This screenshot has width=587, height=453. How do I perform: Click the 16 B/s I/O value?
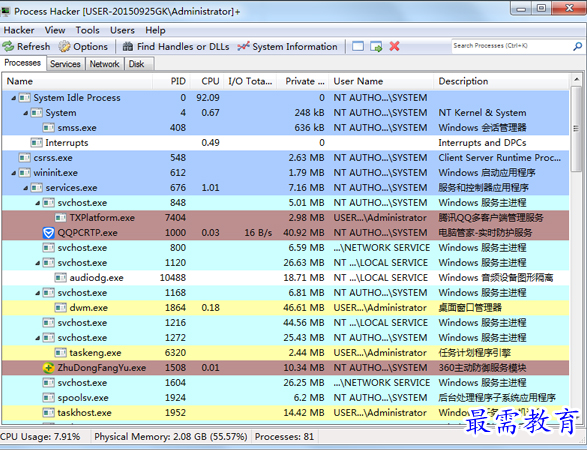point(258,233)
